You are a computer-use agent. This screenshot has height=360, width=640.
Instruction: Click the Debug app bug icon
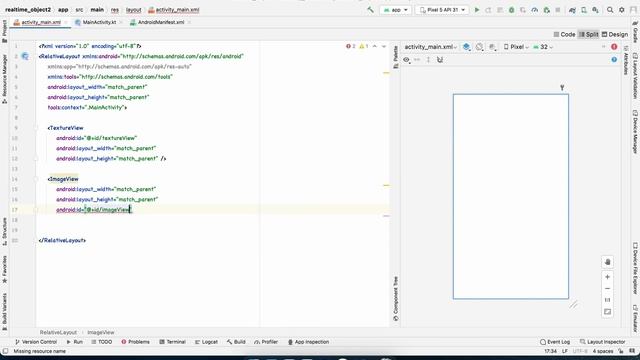(511, 9)
